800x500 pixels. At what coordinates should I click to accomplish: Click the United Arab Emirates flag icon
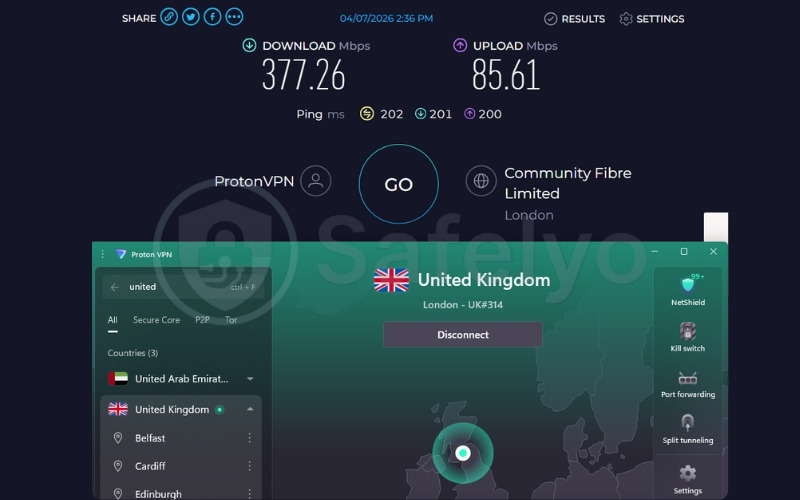click(x=118, y=379)
